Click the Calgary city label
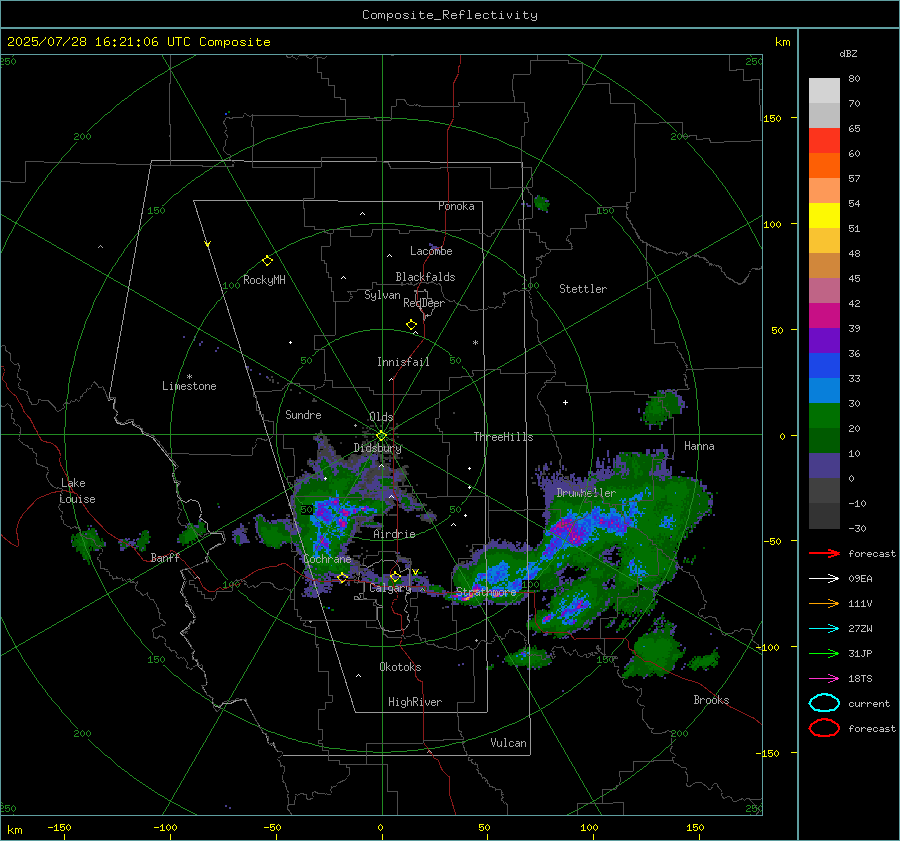Image resolution: width=900 pixels, height=841 pixels. pyautogui.click(x=390, y=588)
